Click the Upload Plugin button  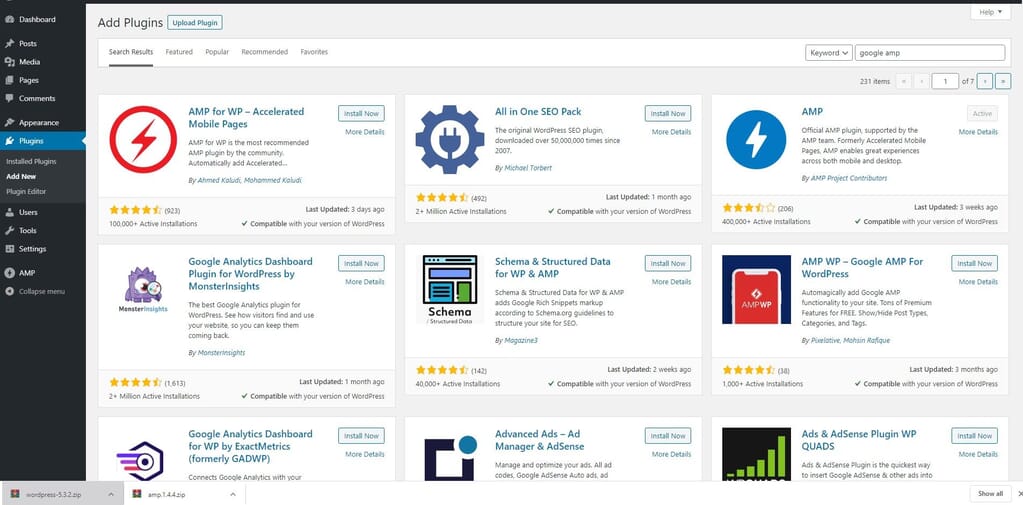(195, 23)
